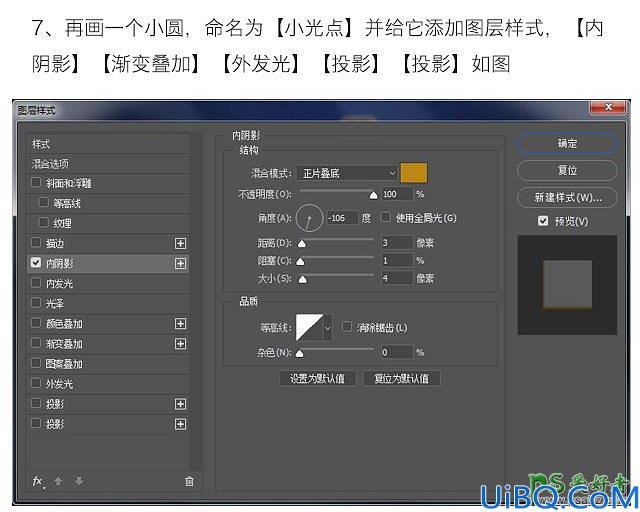Select the 外发光 style row

108,384
